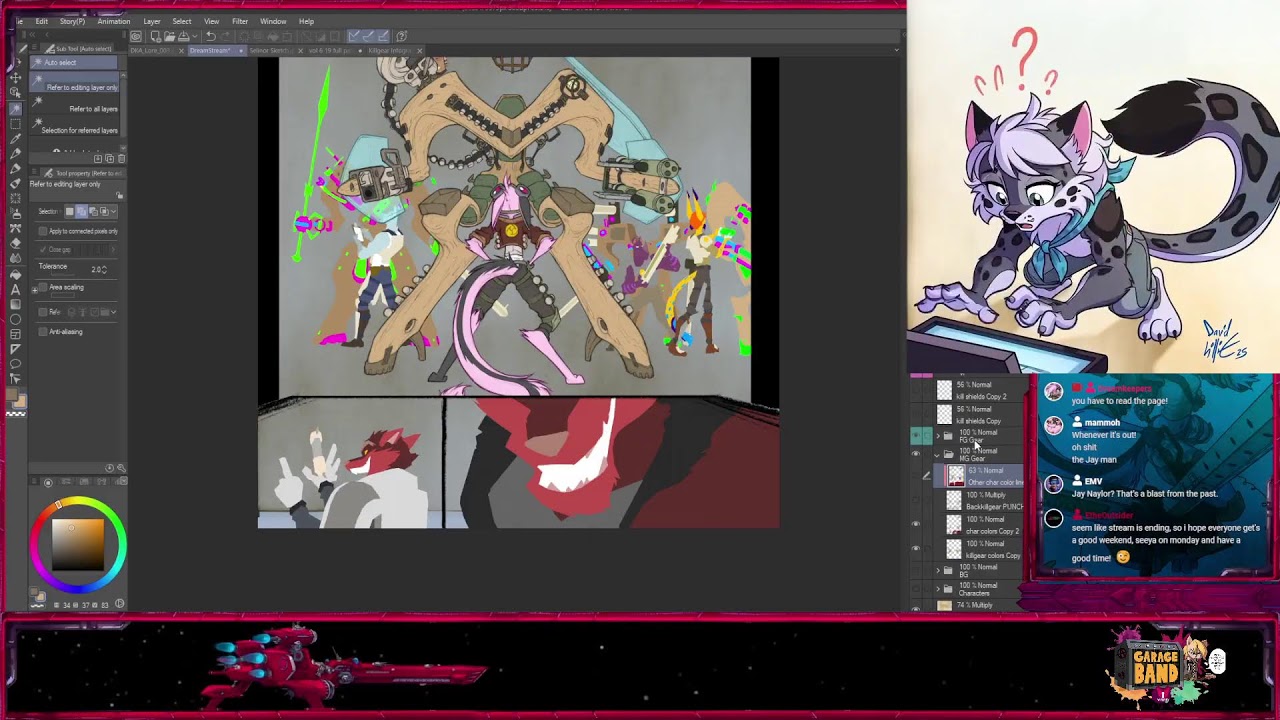Hide the MG Gear folder eye
Image resolution: width=1280 pixels, height=720 pixels.
coord(916,453)
